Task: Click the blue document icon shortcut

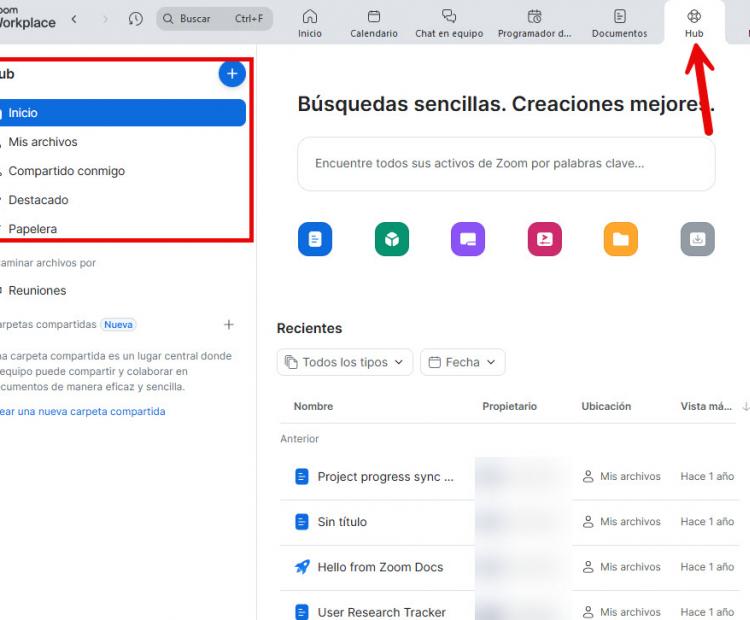Action: pos(315,239)
